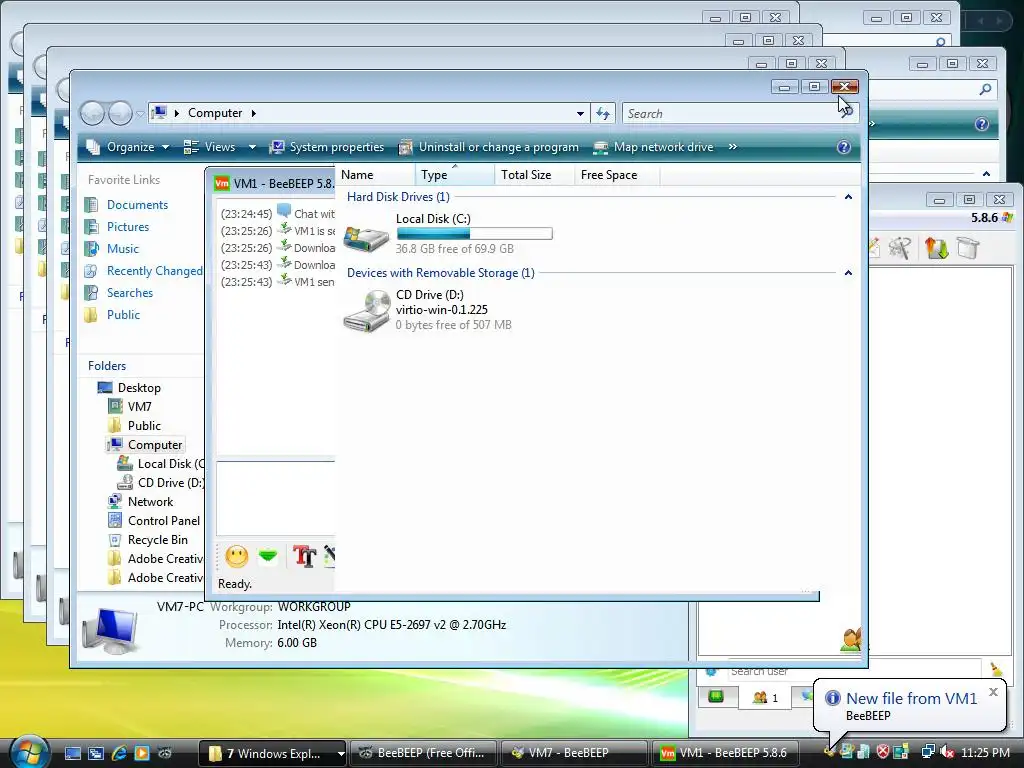The height and width of the screenshot is (768, 1024).
Task: Click Switch between windows in Quick Launch
Action: pos(96,753)
